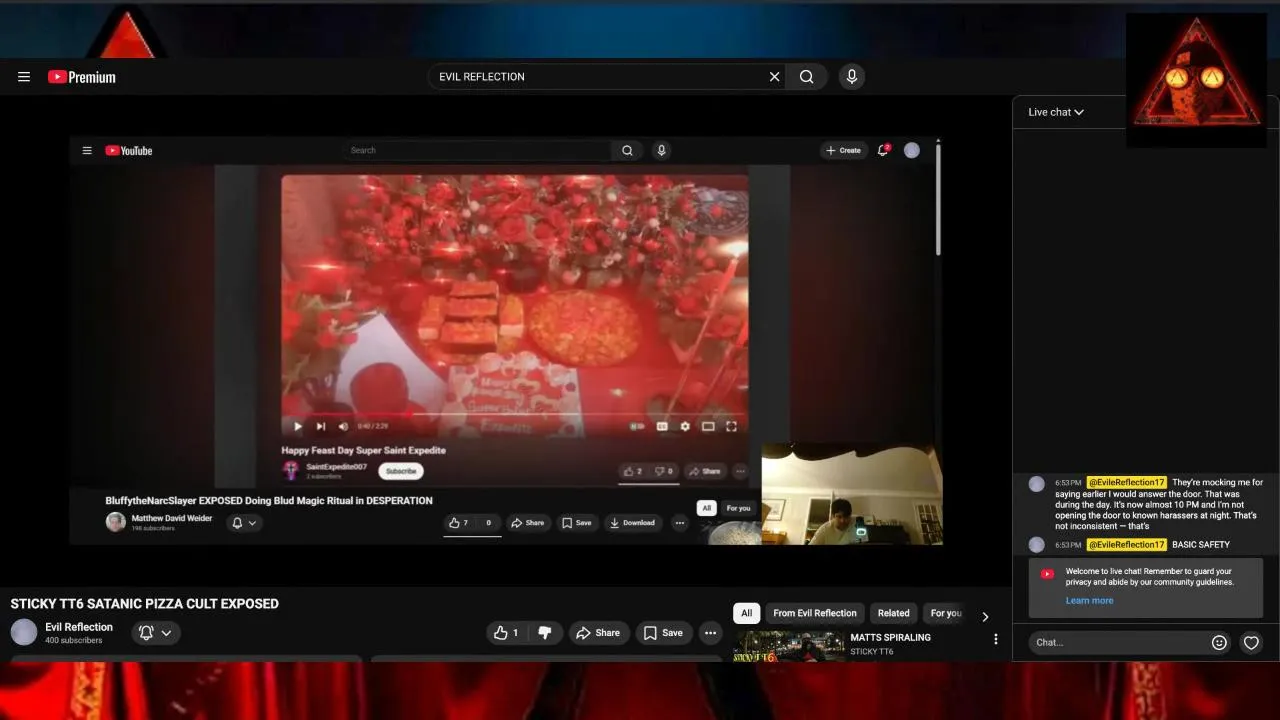This screenshot has width=1280, height=720.
Task: Seek on the Saint Expedite progress bar
Action: pos(514,413)
